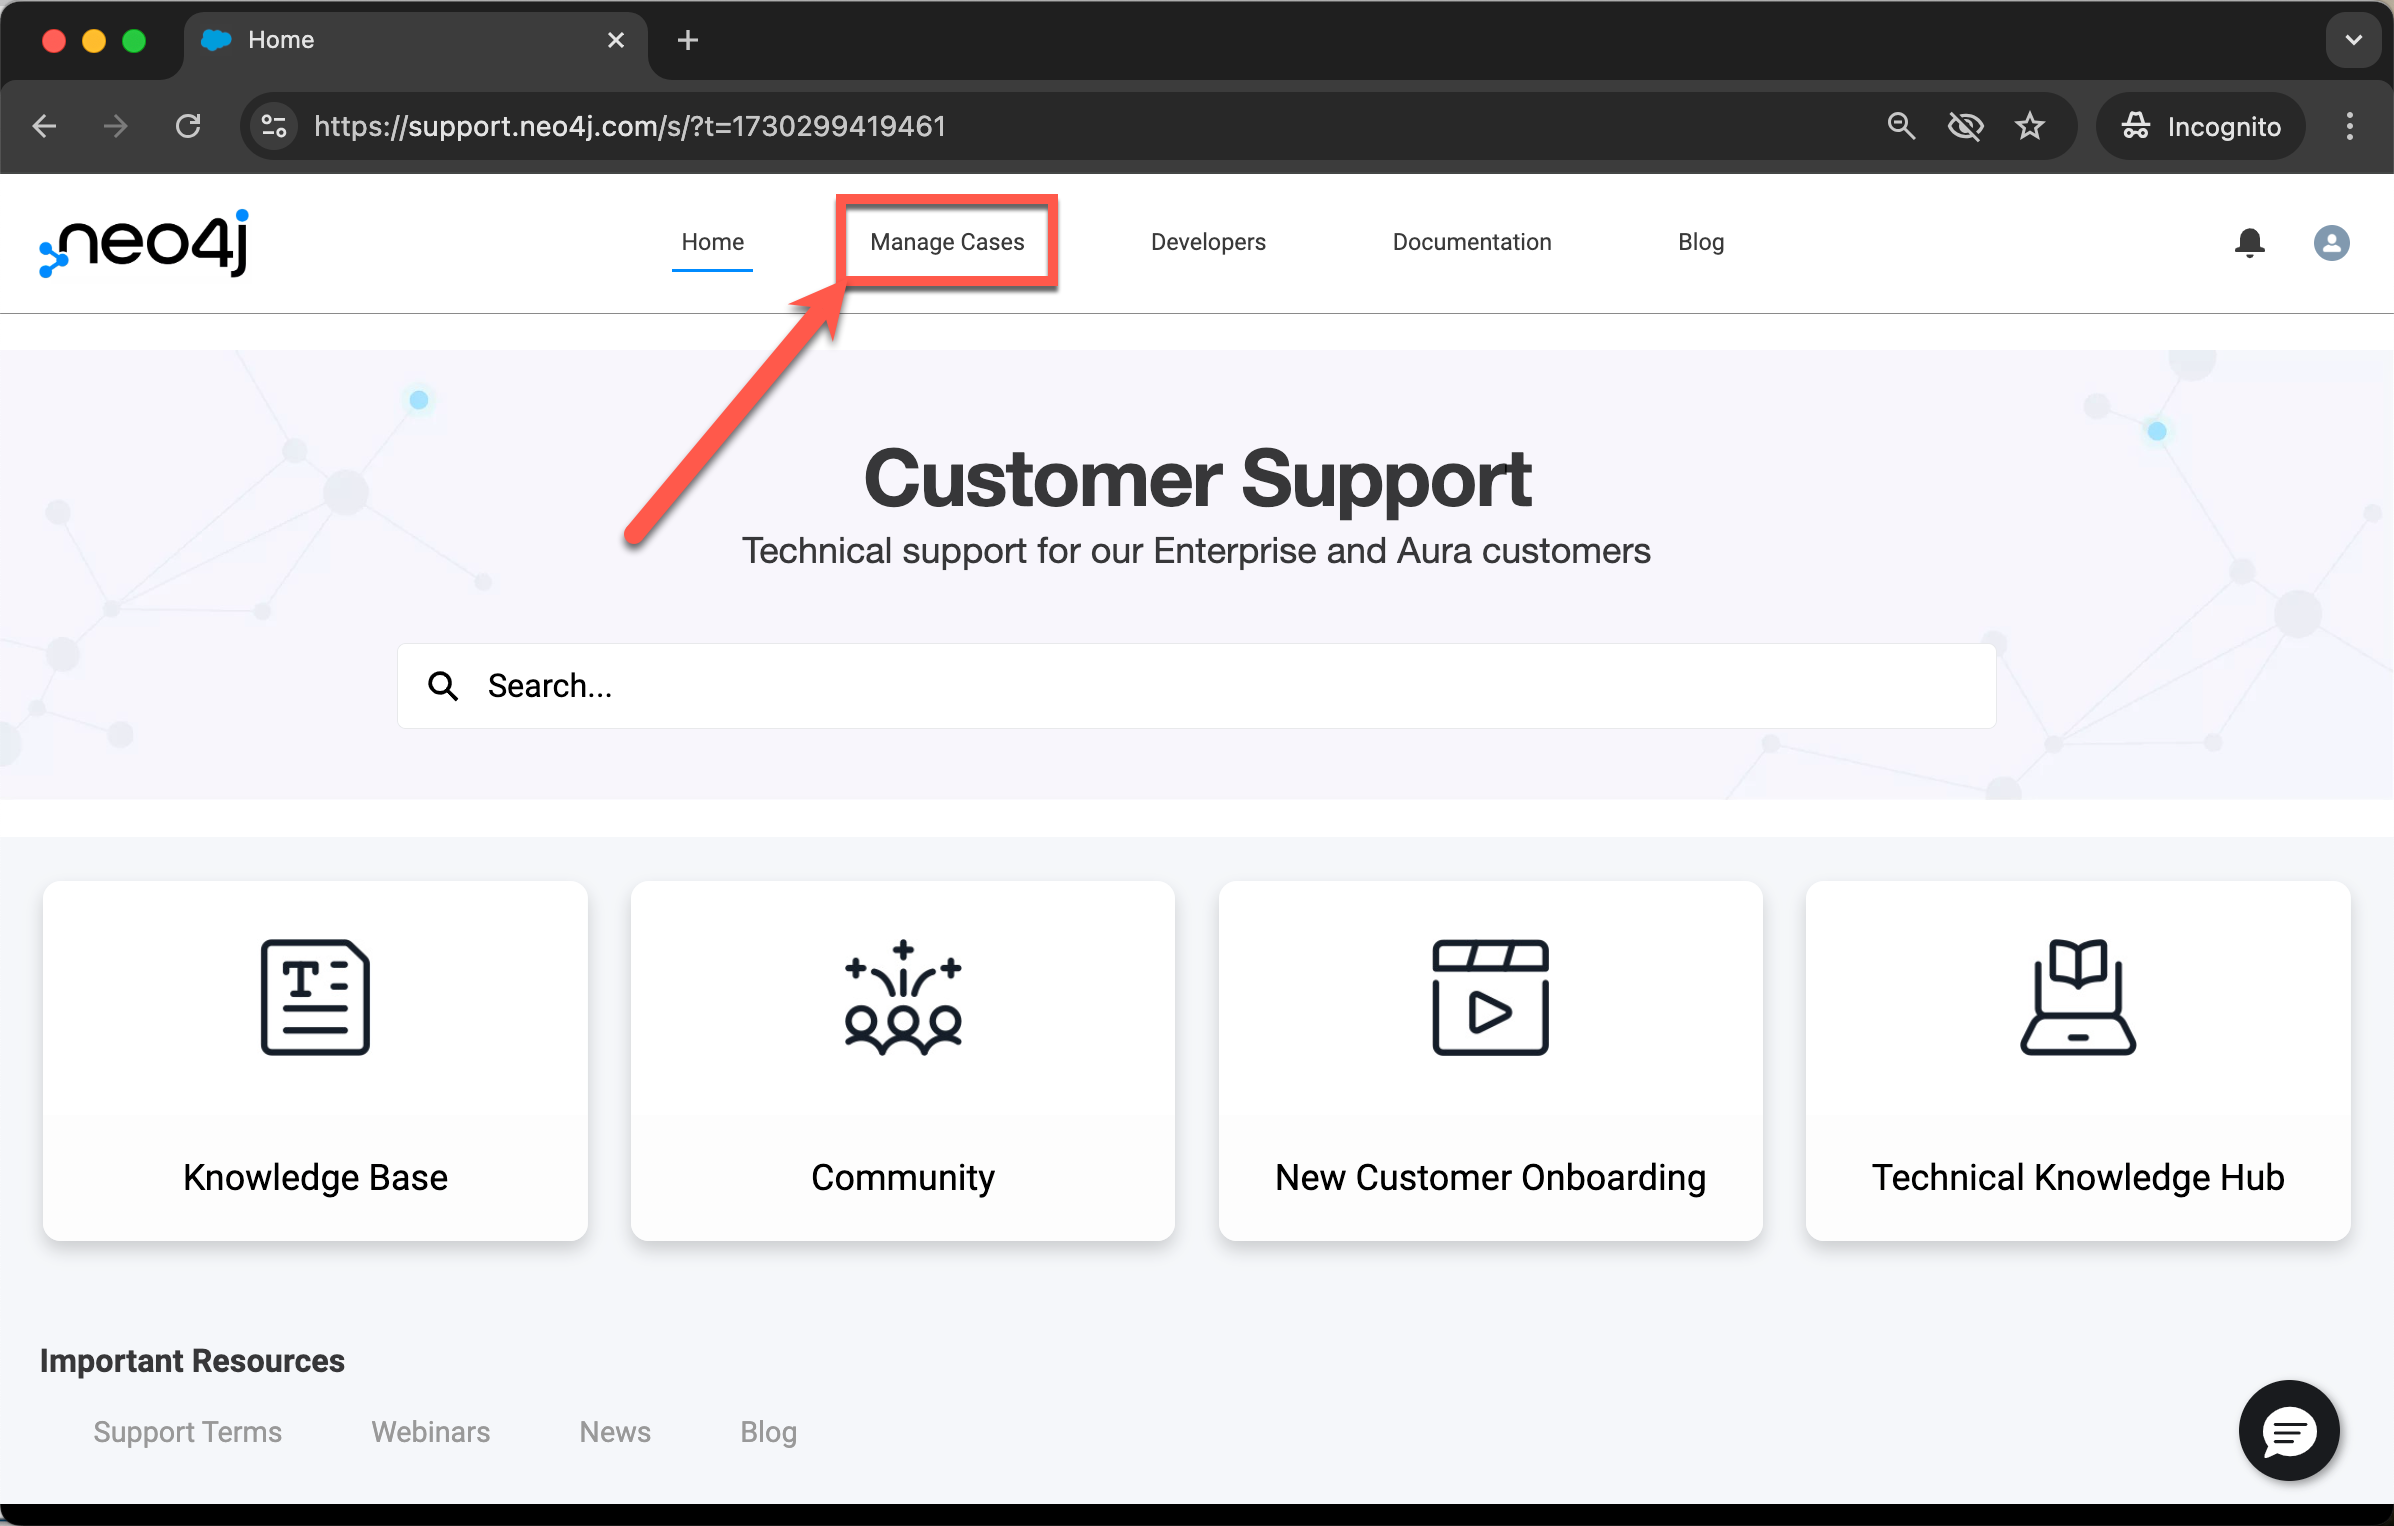
Task: Click the zoom magnifier icon in address bar
Action: point(1900,126)
